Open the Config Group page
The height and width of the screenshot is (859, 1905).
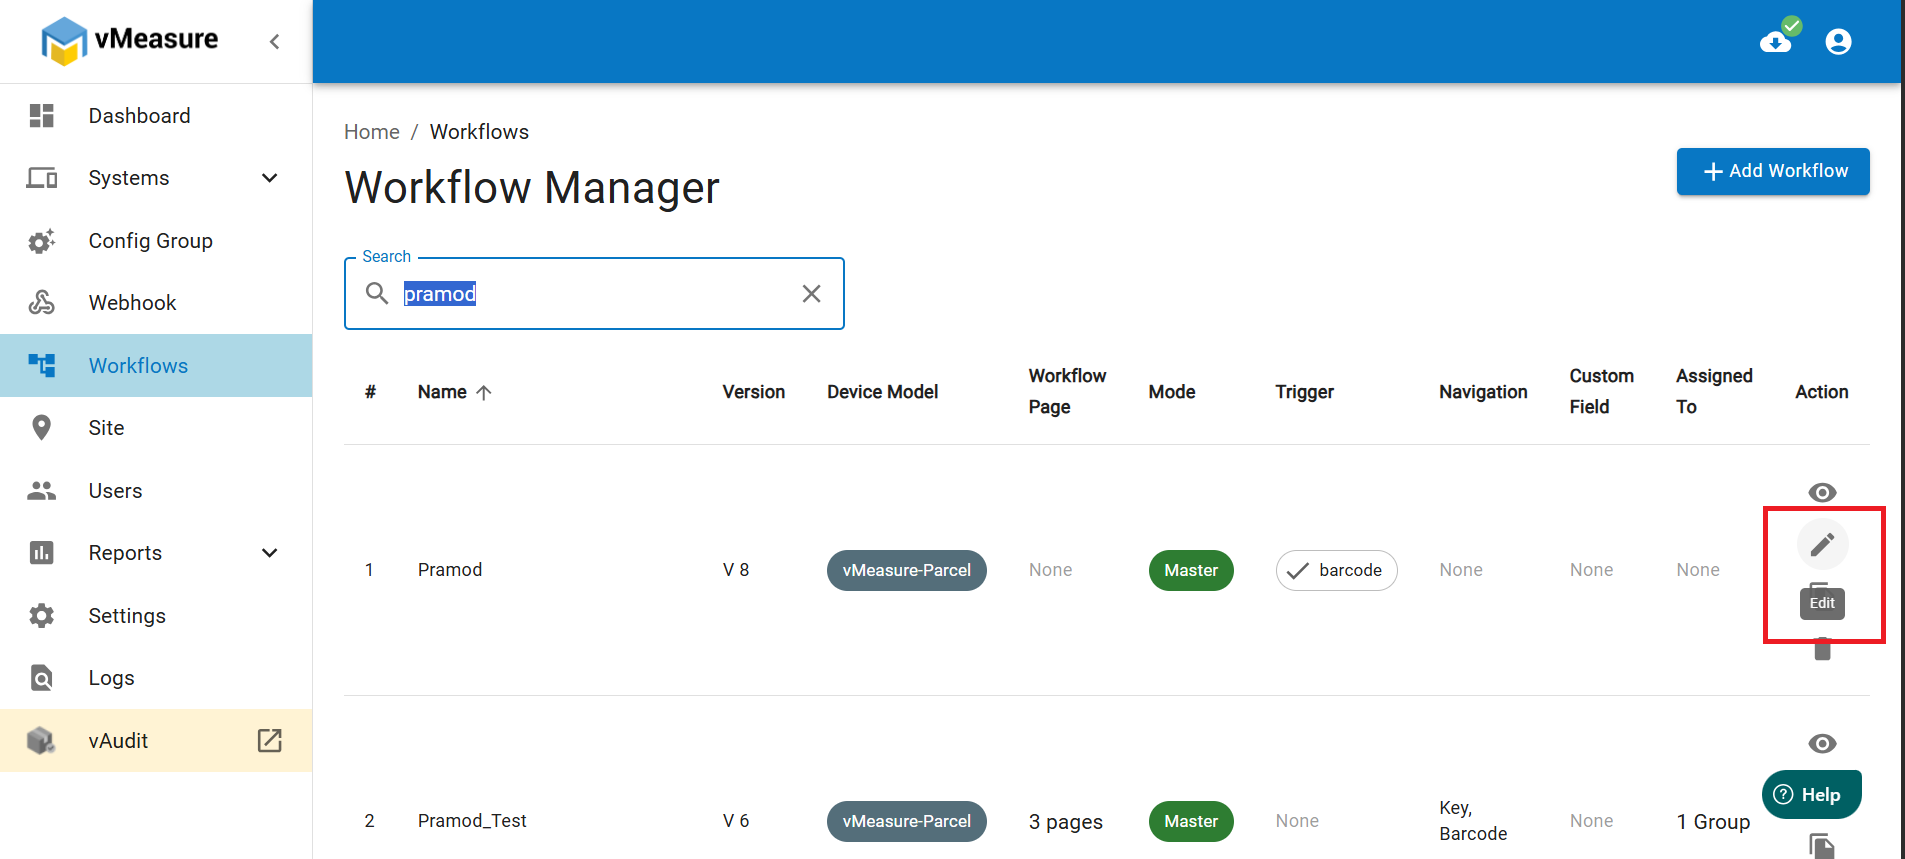coord(156,241)
